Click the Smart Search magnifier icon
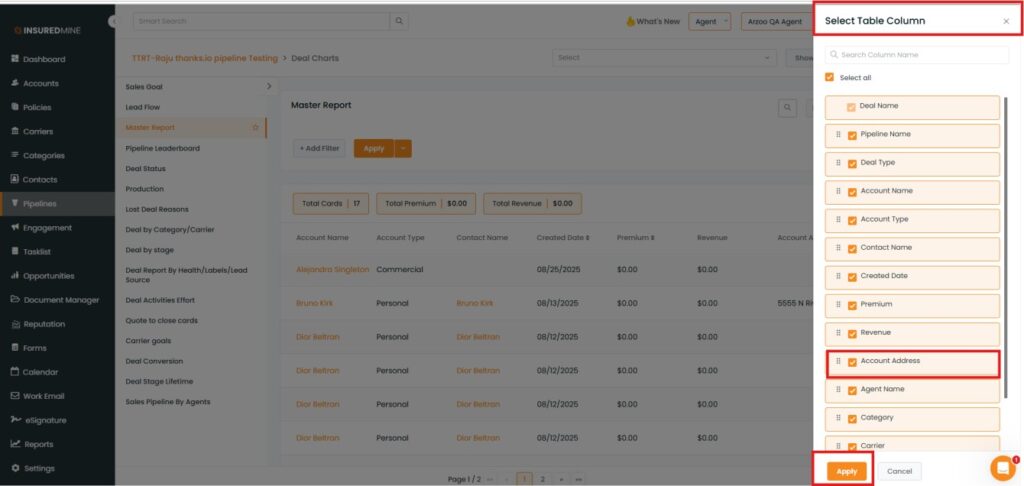 click(399, 21)
